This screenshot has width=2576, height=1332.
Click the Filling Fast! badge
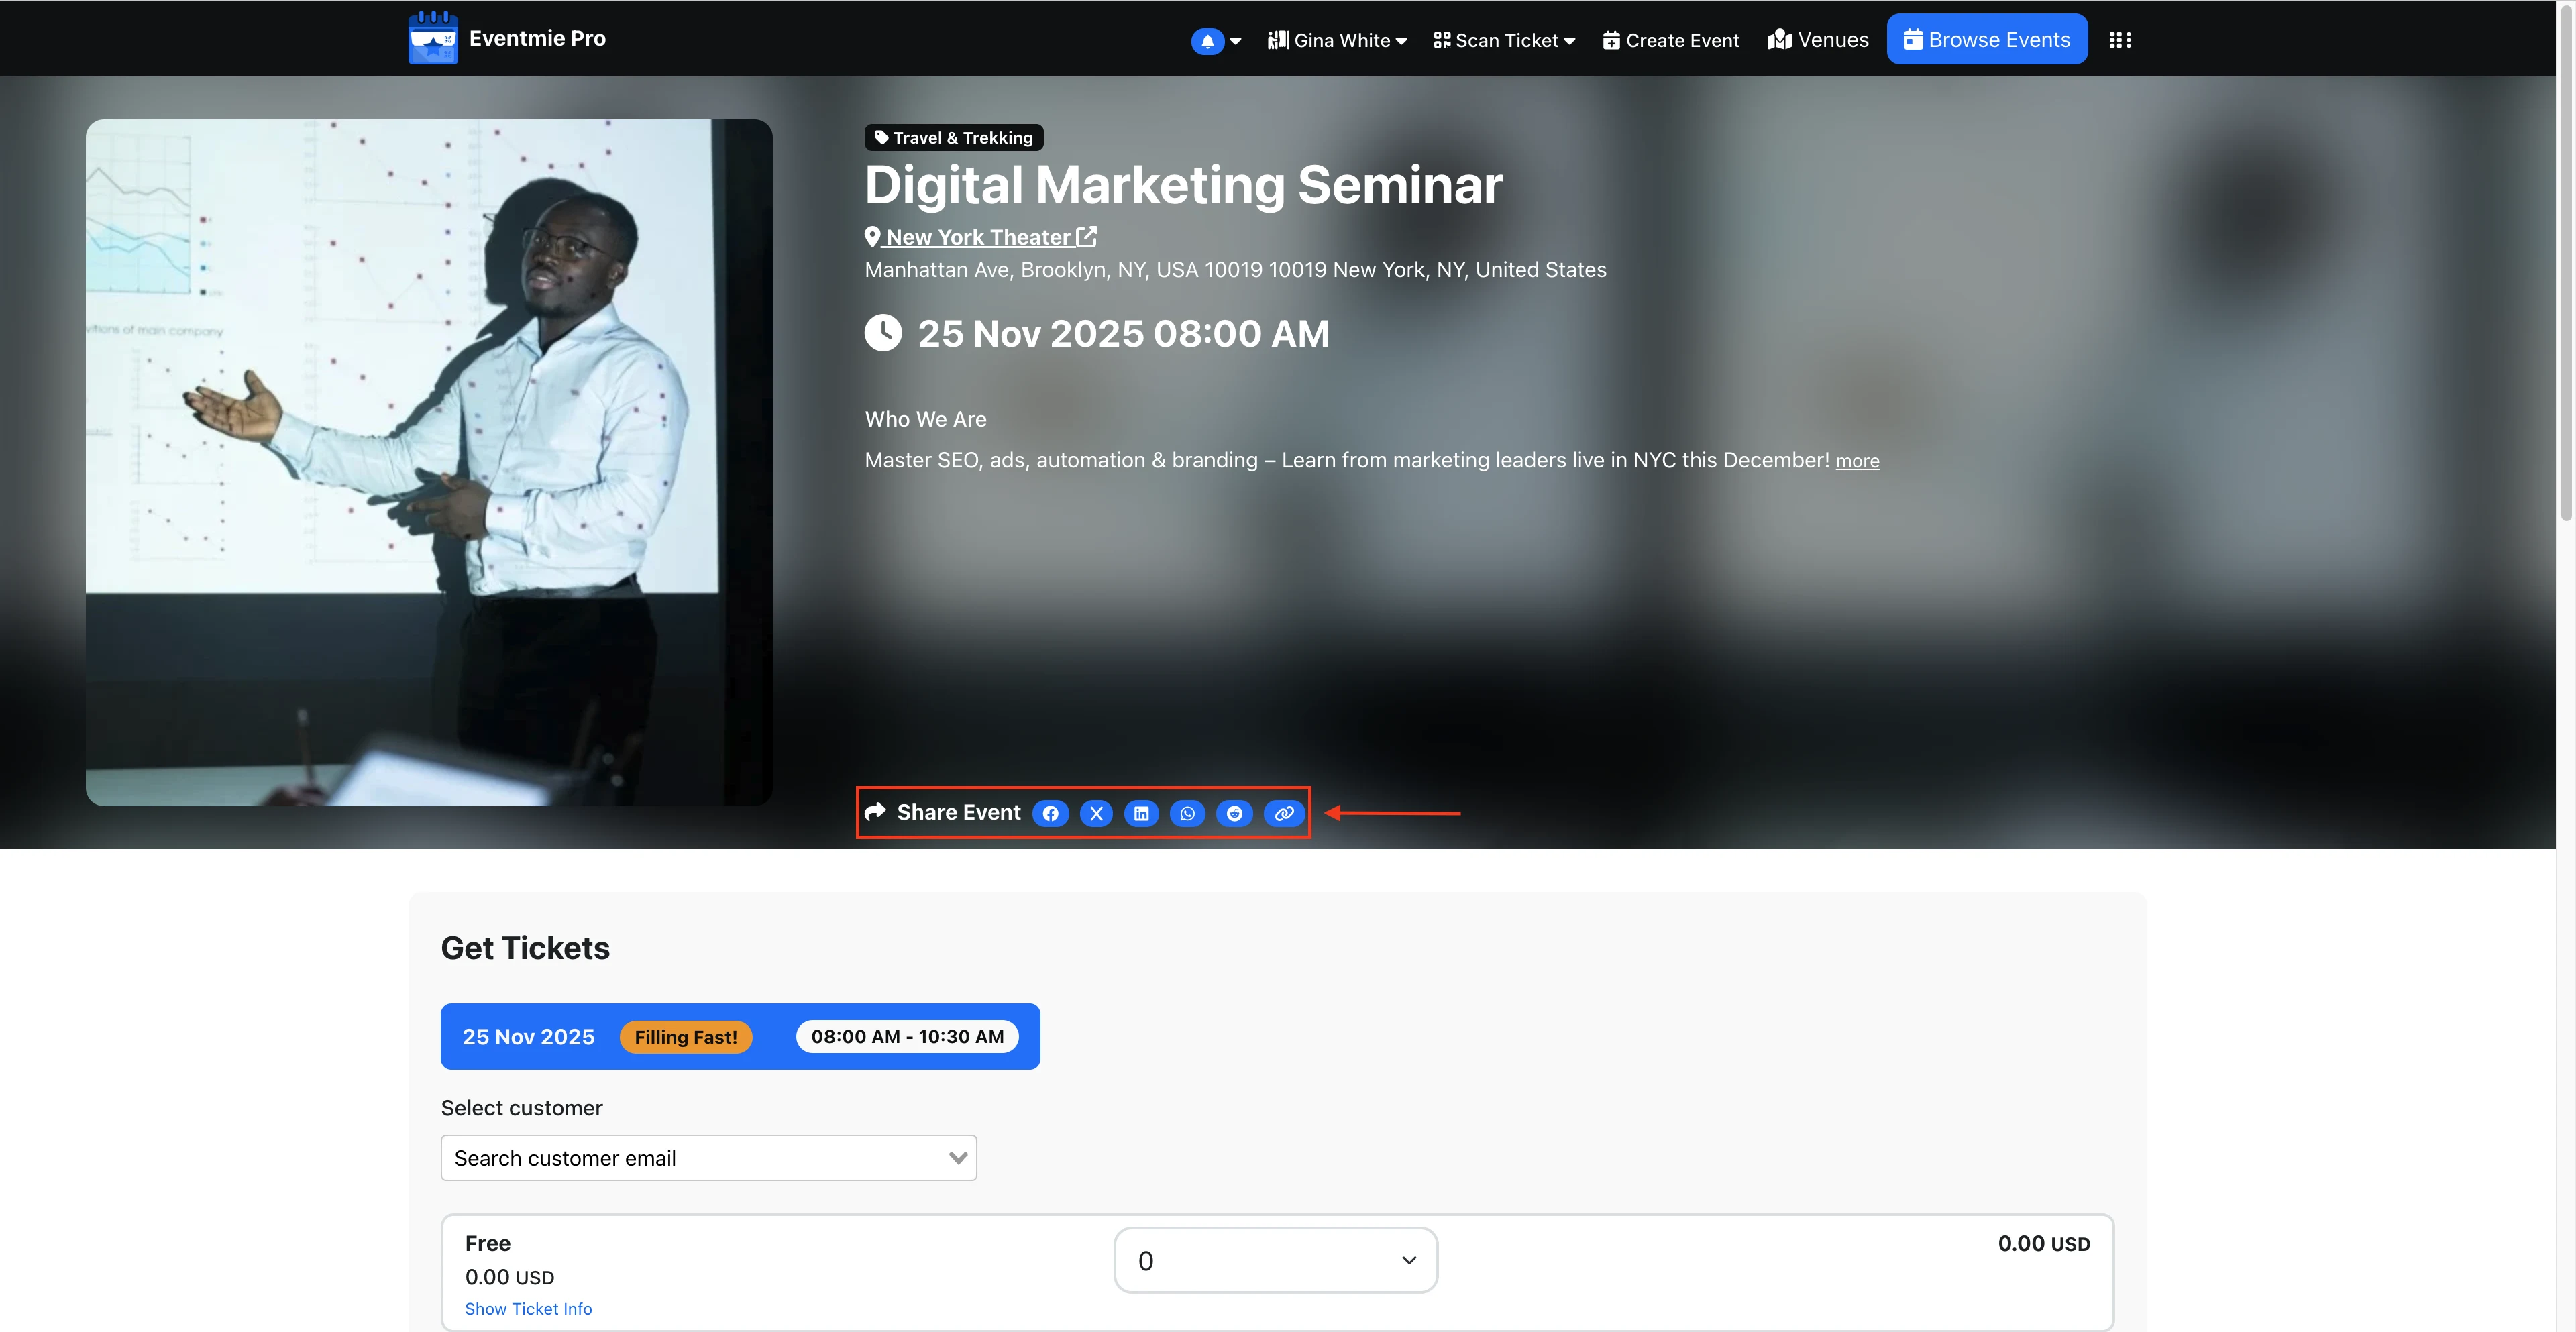tap(686, 1037)
